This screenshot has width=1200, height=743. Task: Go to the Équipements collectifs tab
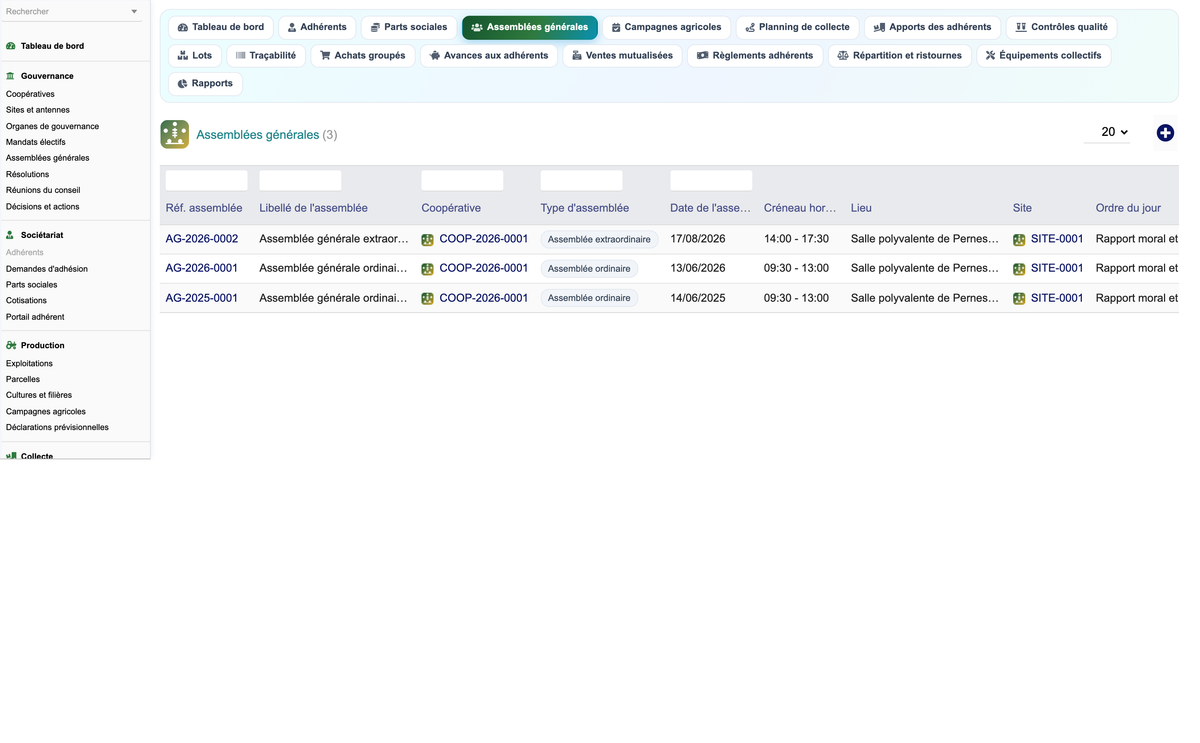coord(1044,55)
